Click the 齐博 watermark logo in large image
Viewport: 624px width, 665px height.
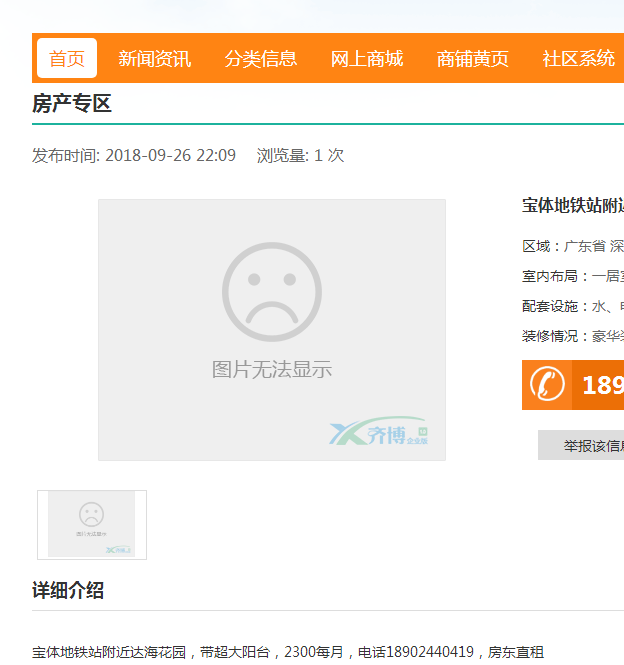tap(378, 433)
